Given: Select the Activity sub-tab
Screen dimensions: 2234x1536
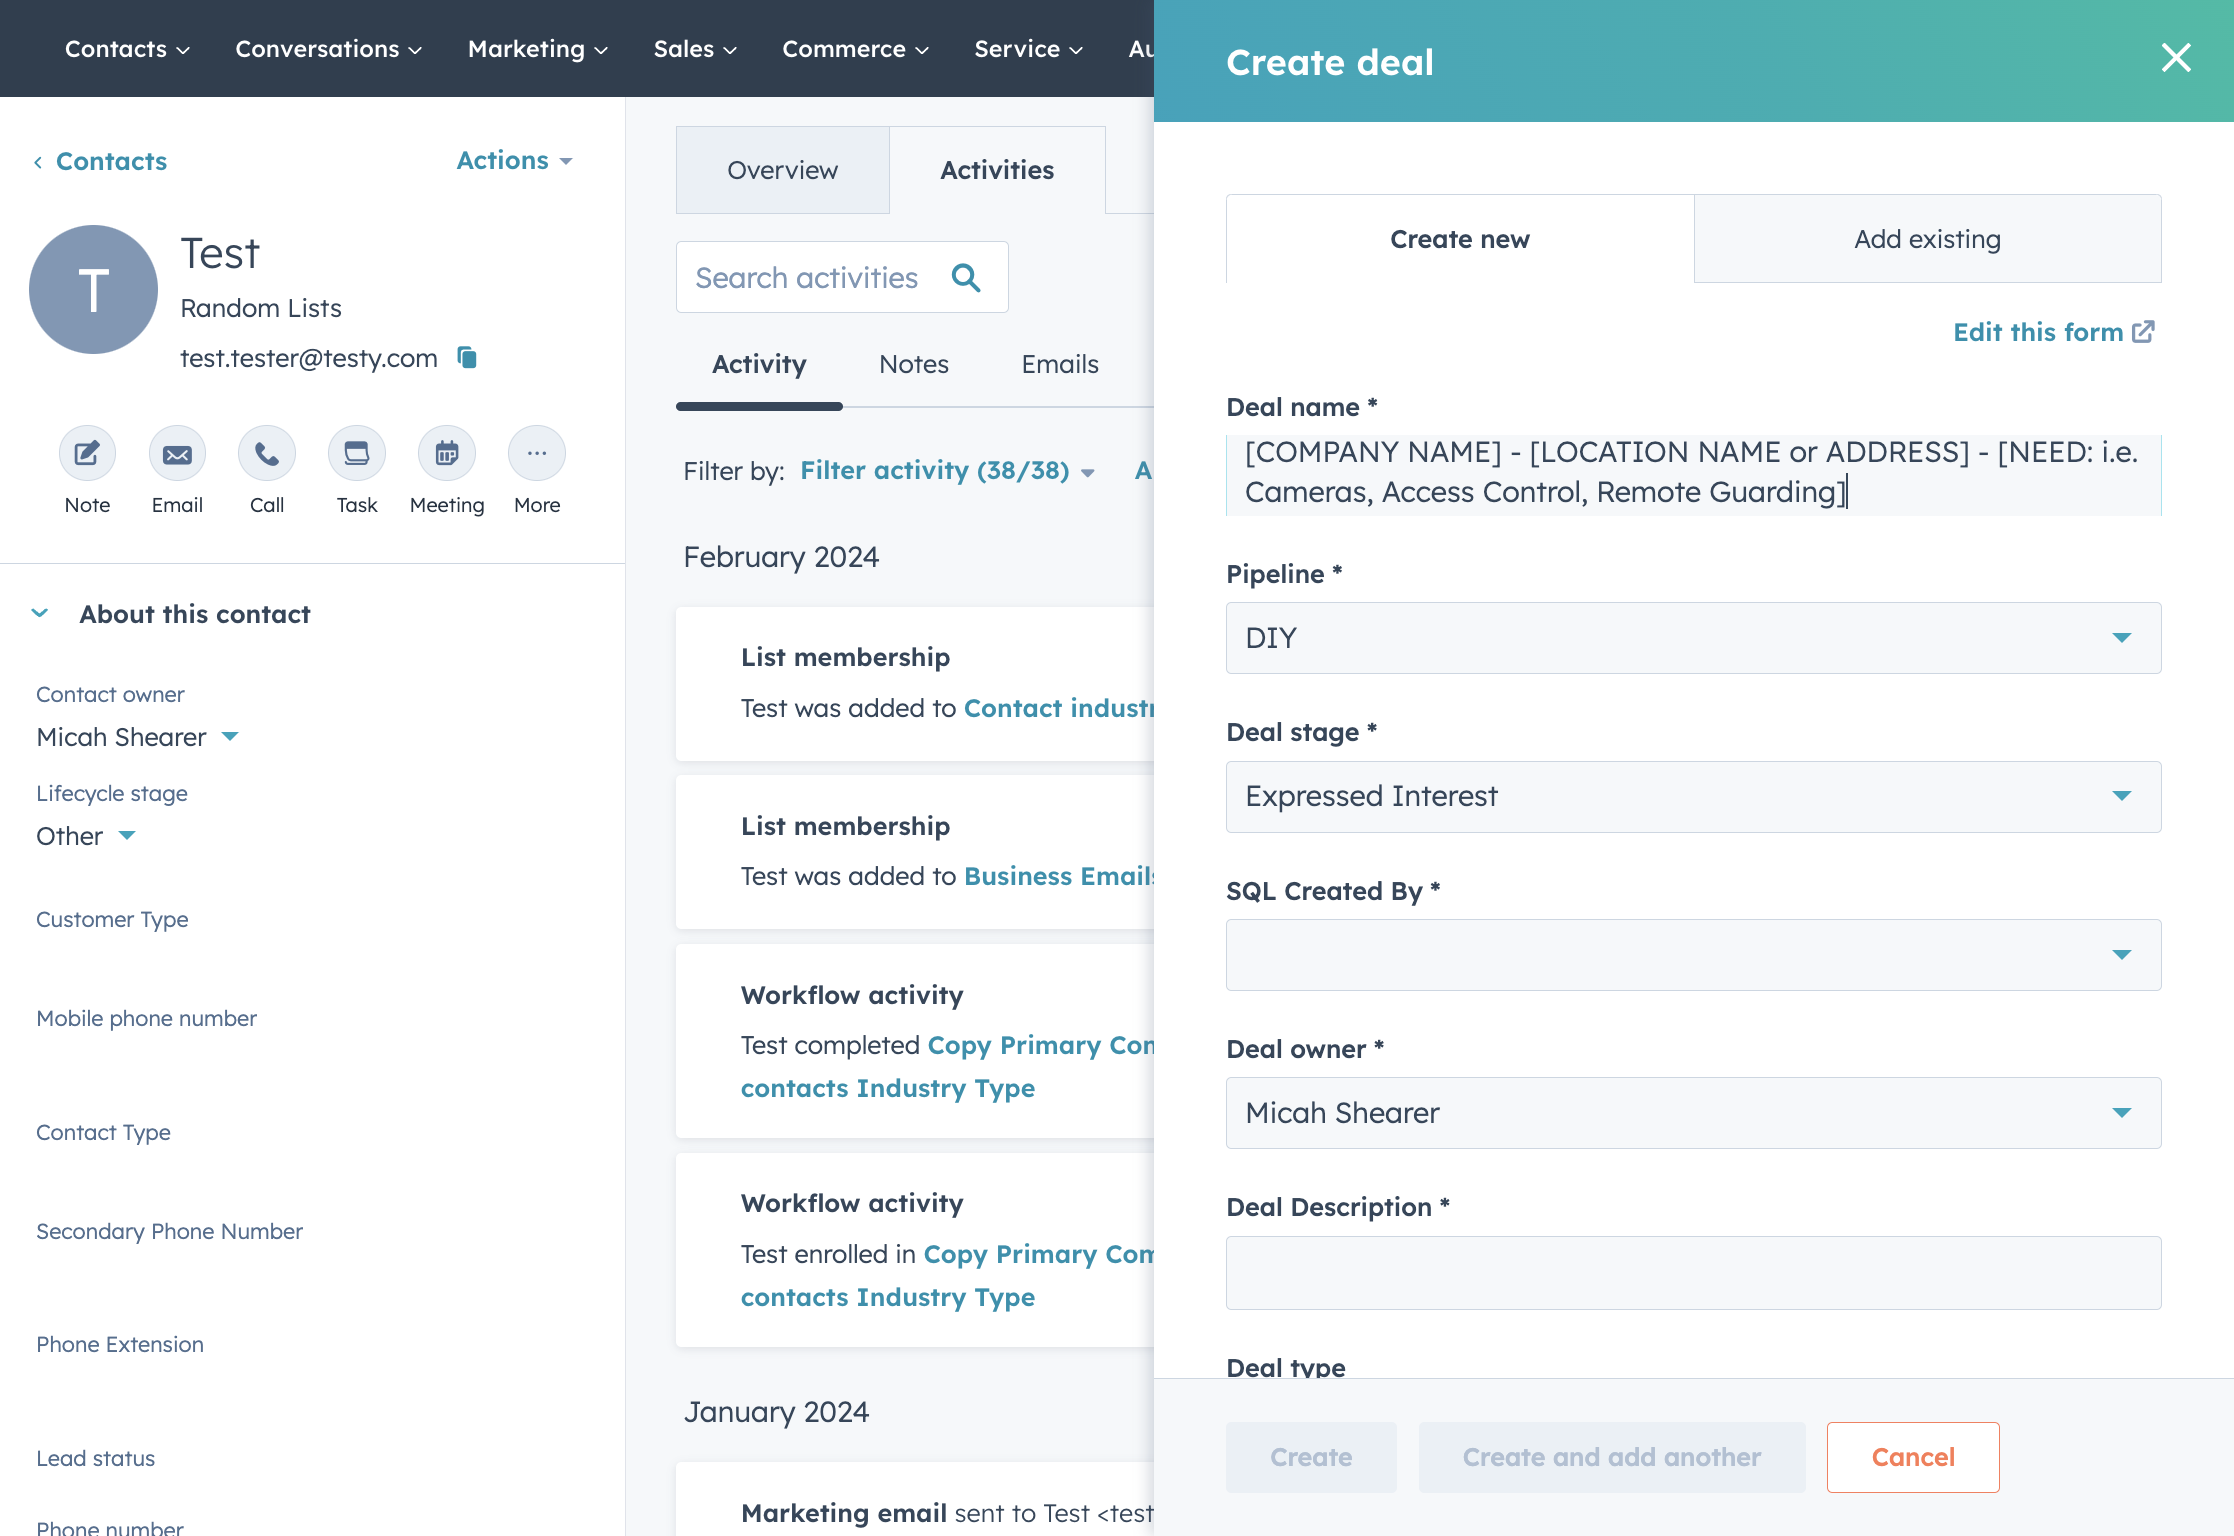Looking at the screenshot, I should point(759,365).
